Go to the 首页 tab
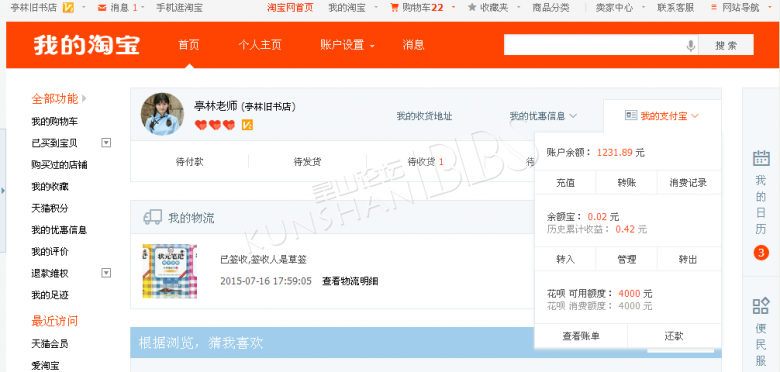 [189, 45]
